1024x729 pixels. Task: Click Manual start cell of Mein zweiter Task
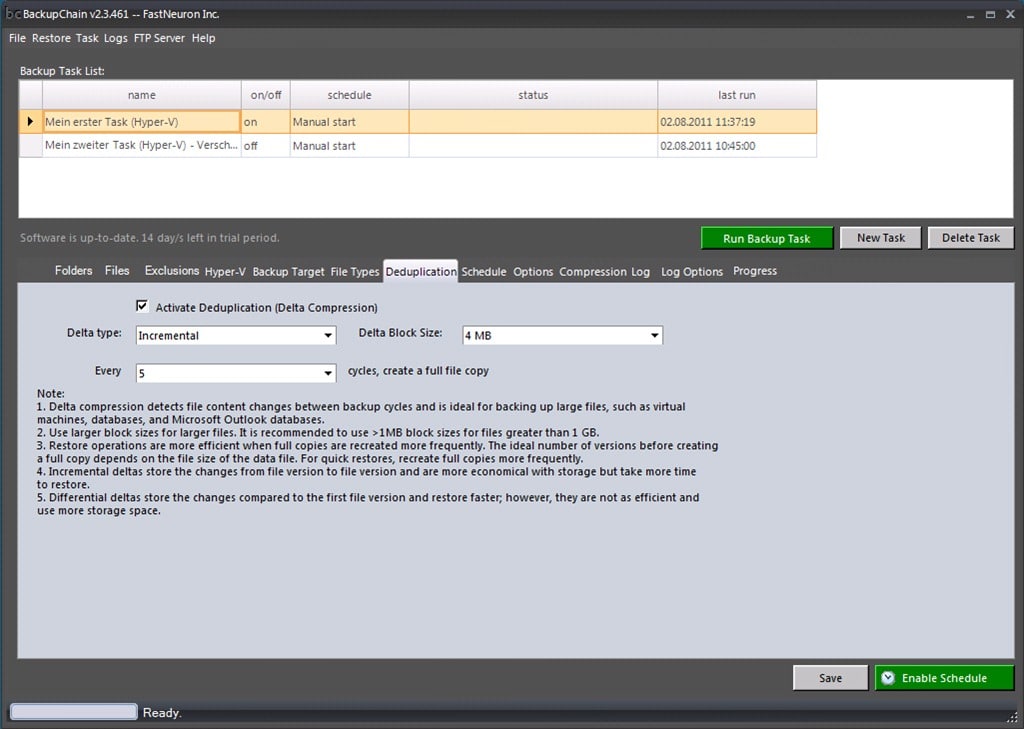point(349,146)
